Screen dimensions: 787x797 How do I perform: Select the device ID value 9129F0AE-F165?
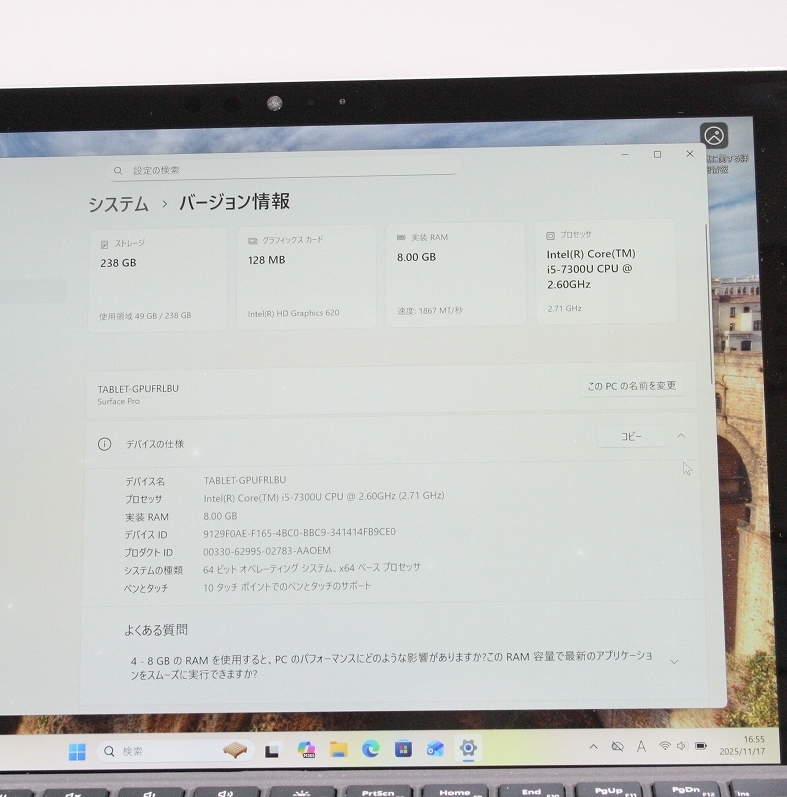[299, 532]
